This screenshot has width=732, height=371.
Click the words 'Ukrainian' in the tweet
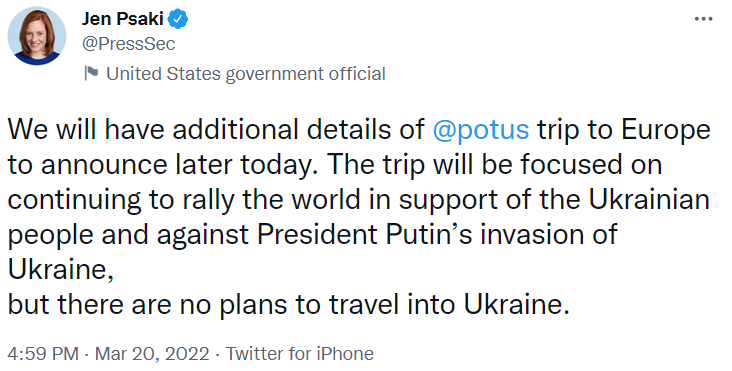(649, 200)
